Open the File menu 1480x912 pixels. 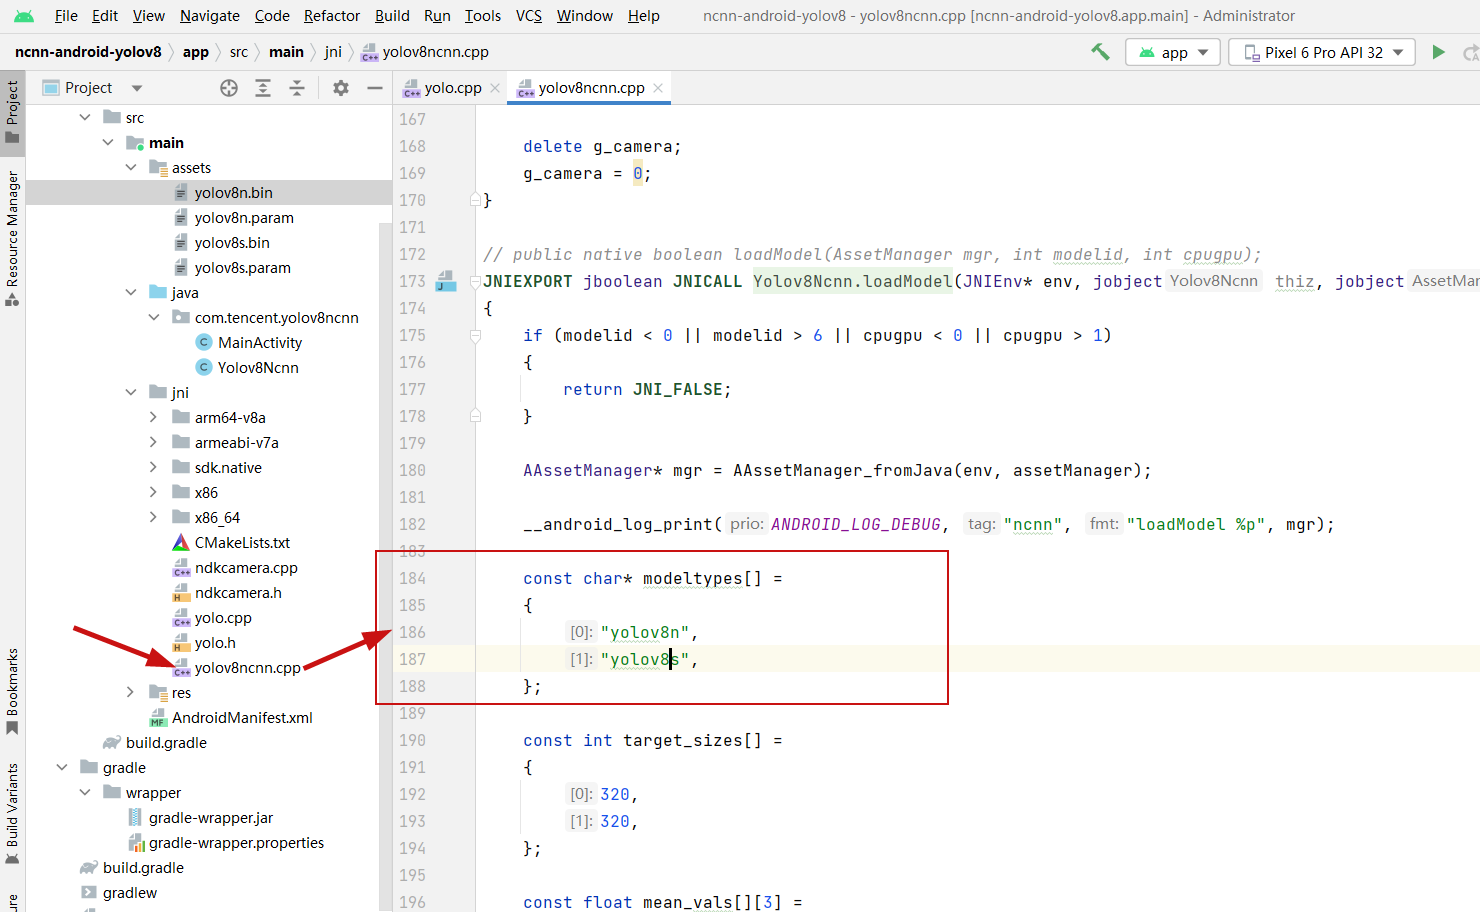pos(66,16)
